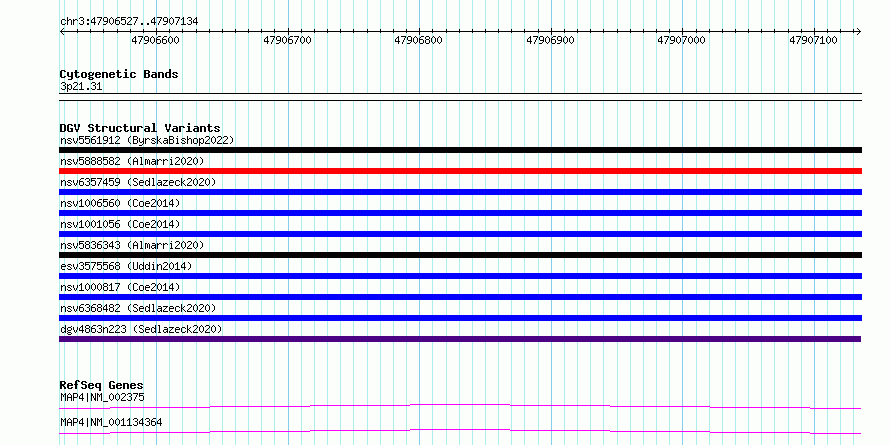
Task: Click the 47907100 ruler position
Action: tap(813, 40)
